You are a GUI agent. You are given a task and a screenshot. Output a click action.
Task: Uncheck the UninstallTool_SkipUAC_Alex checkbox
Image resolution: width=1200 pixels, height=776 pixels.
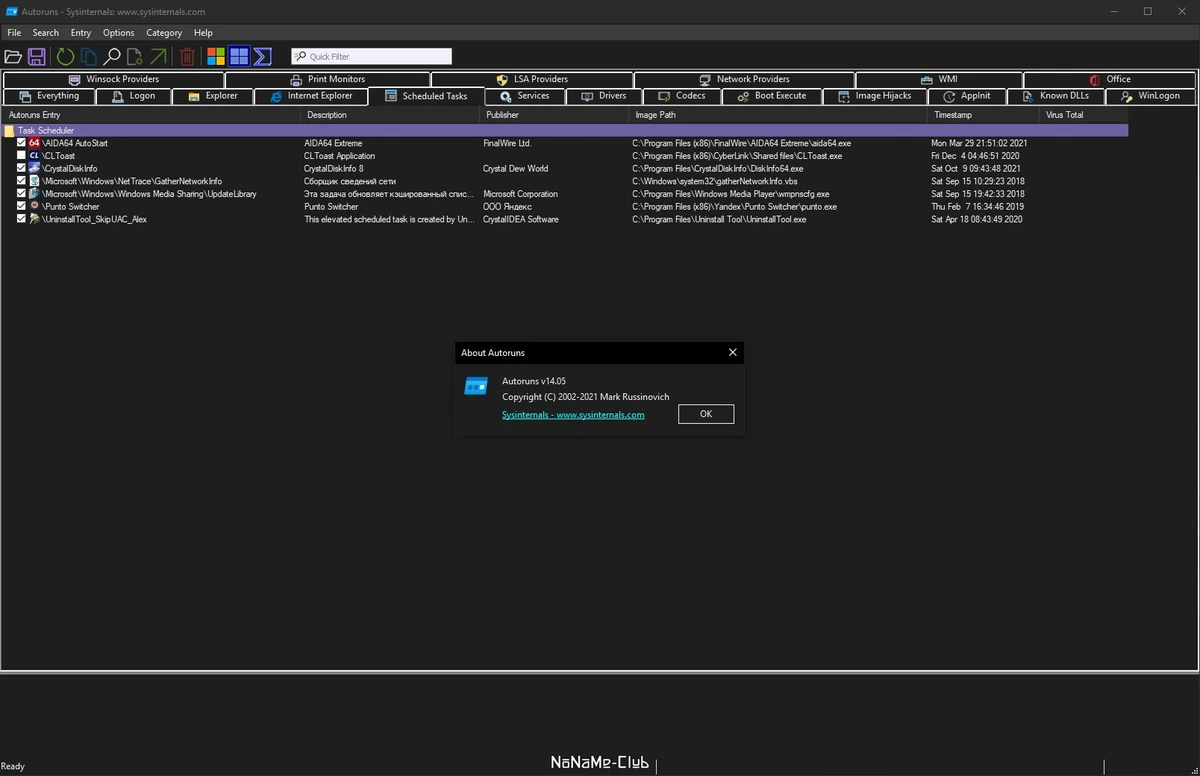22,219
